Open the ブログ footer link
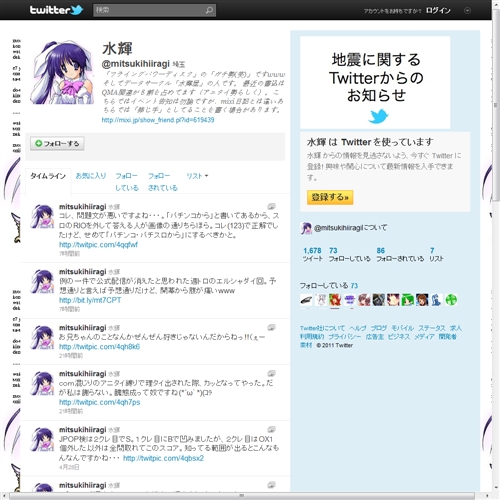500x500 pixels. tap(379, 328)
